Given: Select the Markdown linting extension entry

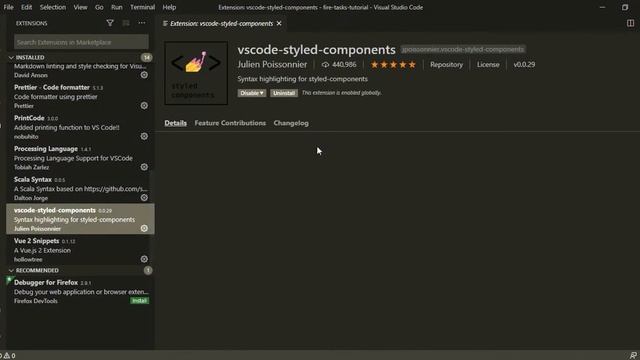Looking at the screenshot, I should pos(80,71).
